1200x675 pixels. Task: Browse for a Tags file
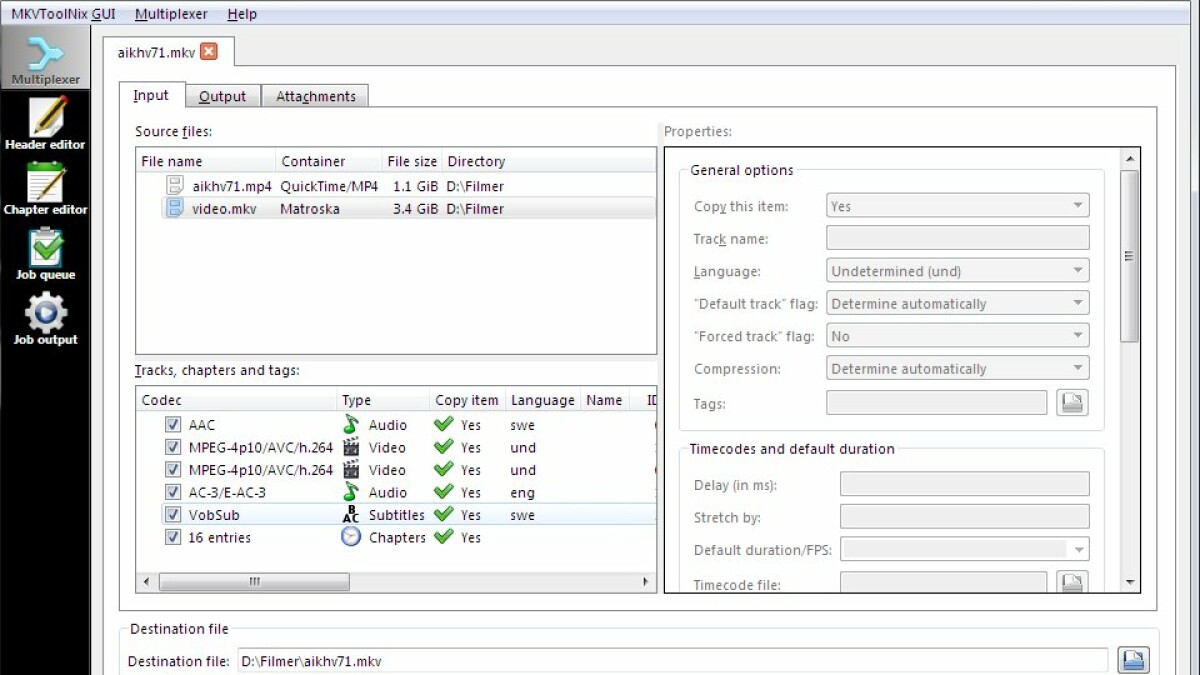coord(1072,403)
